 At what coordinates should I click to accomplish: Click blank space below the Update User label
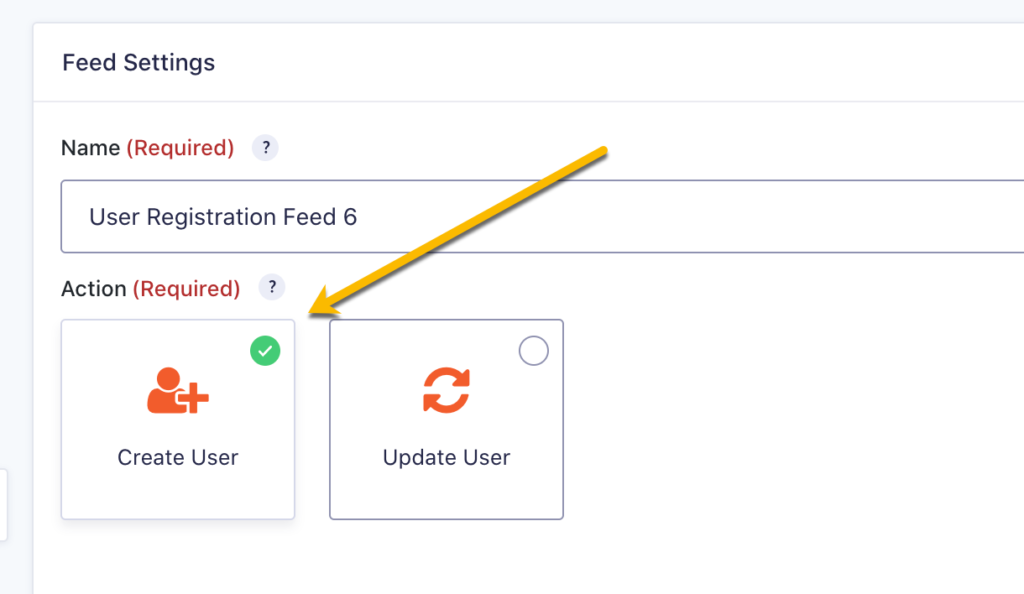pyautogui.click(x=447, y=495)
